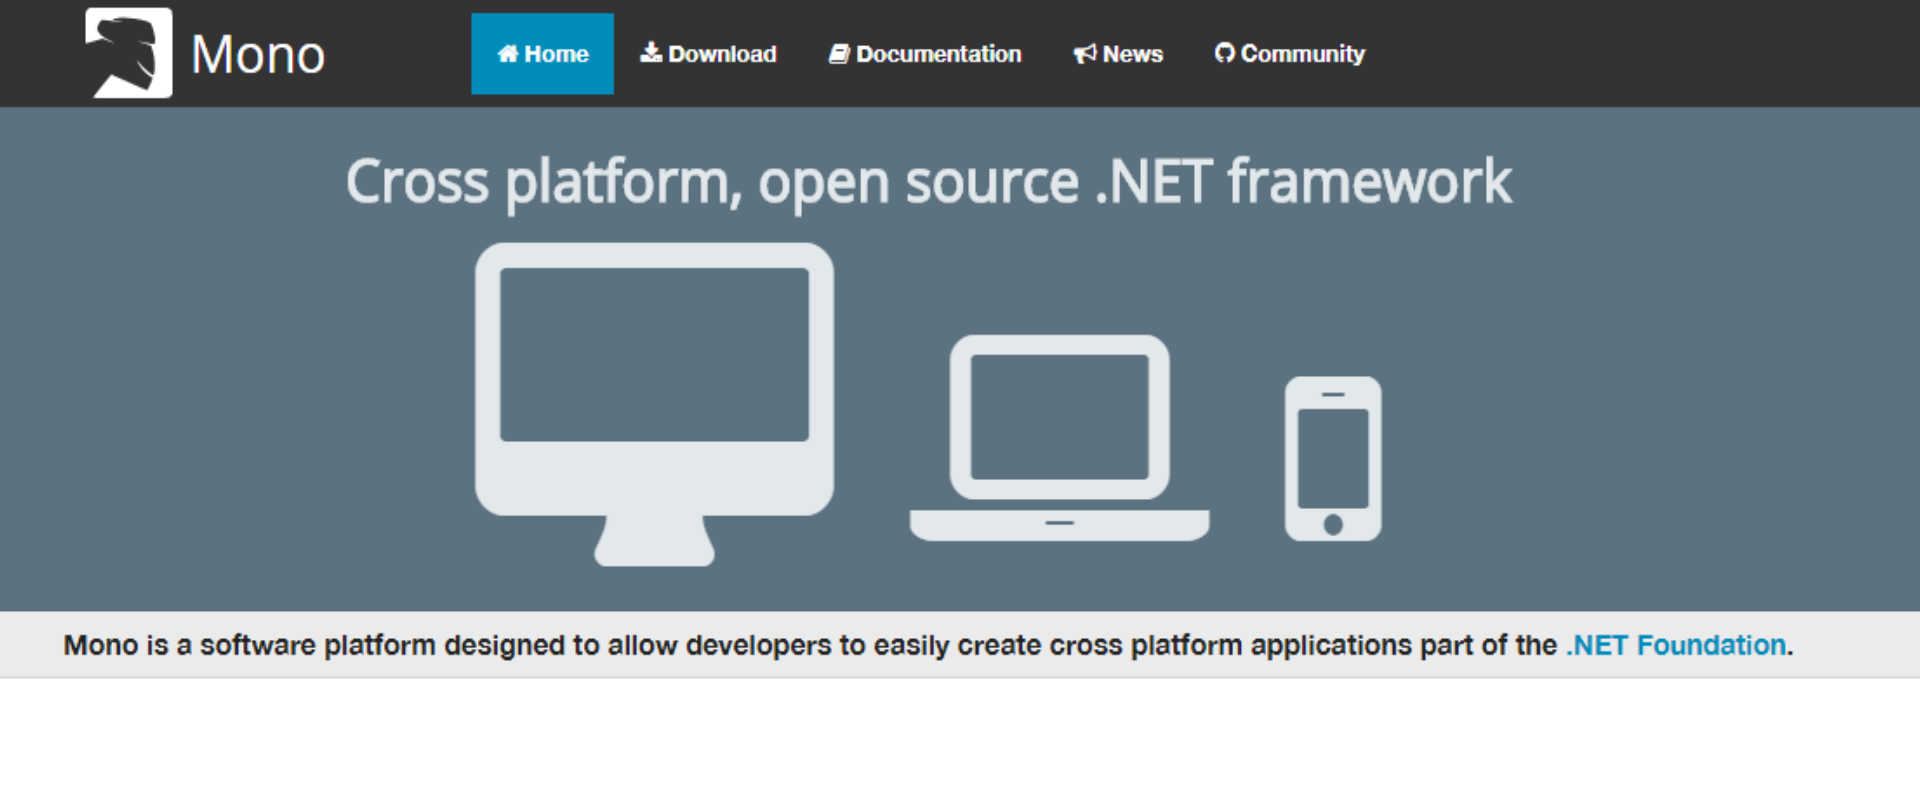Click the house icon beside Home
Screen dimensions: 1920x803
pyautogui.click(x=508, y=54)
